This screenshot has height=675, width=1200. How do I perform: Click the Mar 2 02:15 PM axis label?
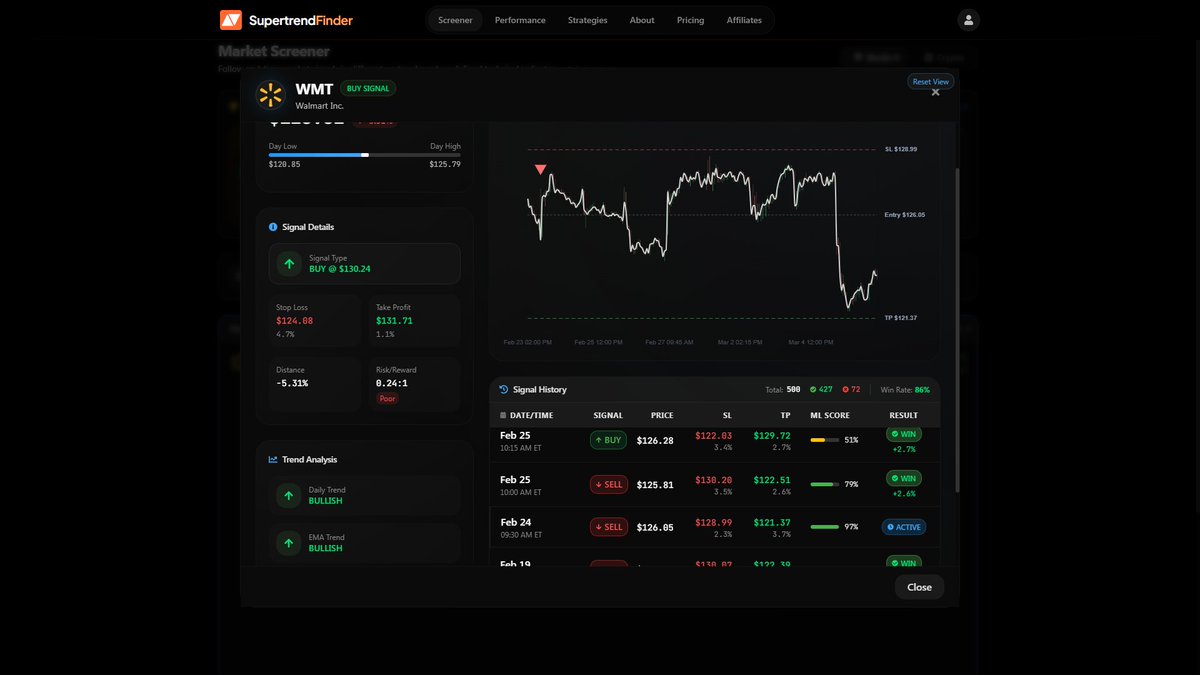pos(738,342)
